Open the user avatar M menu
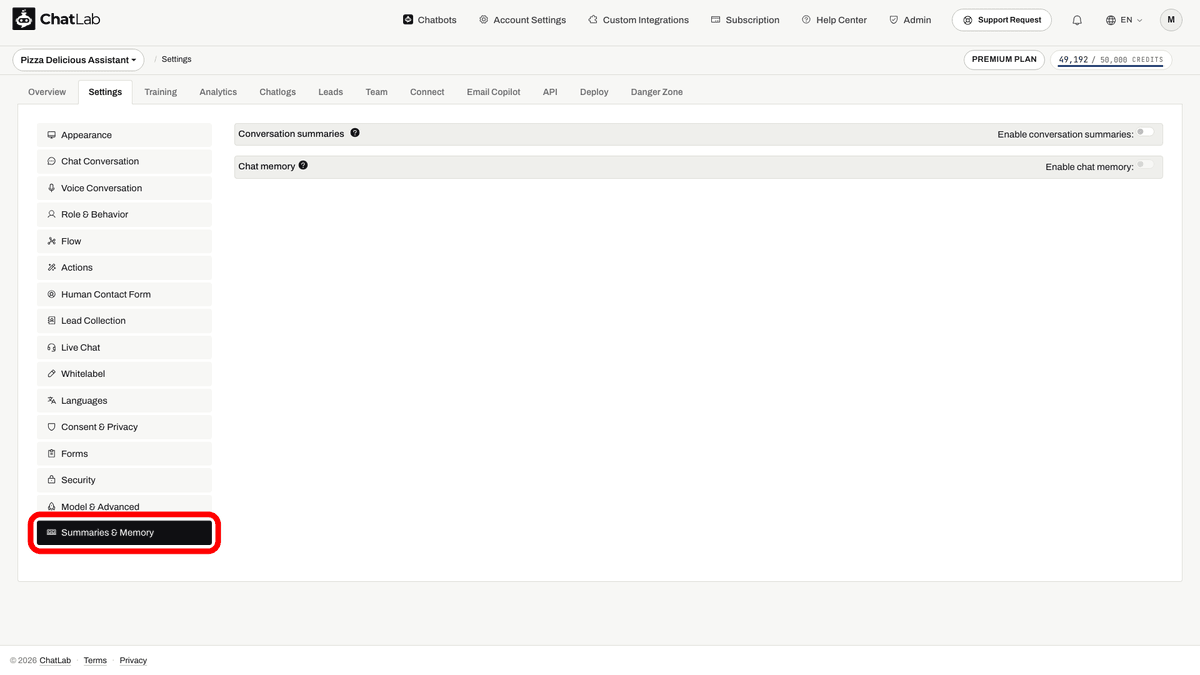 pyautogui.click(x=1171, y=20)
